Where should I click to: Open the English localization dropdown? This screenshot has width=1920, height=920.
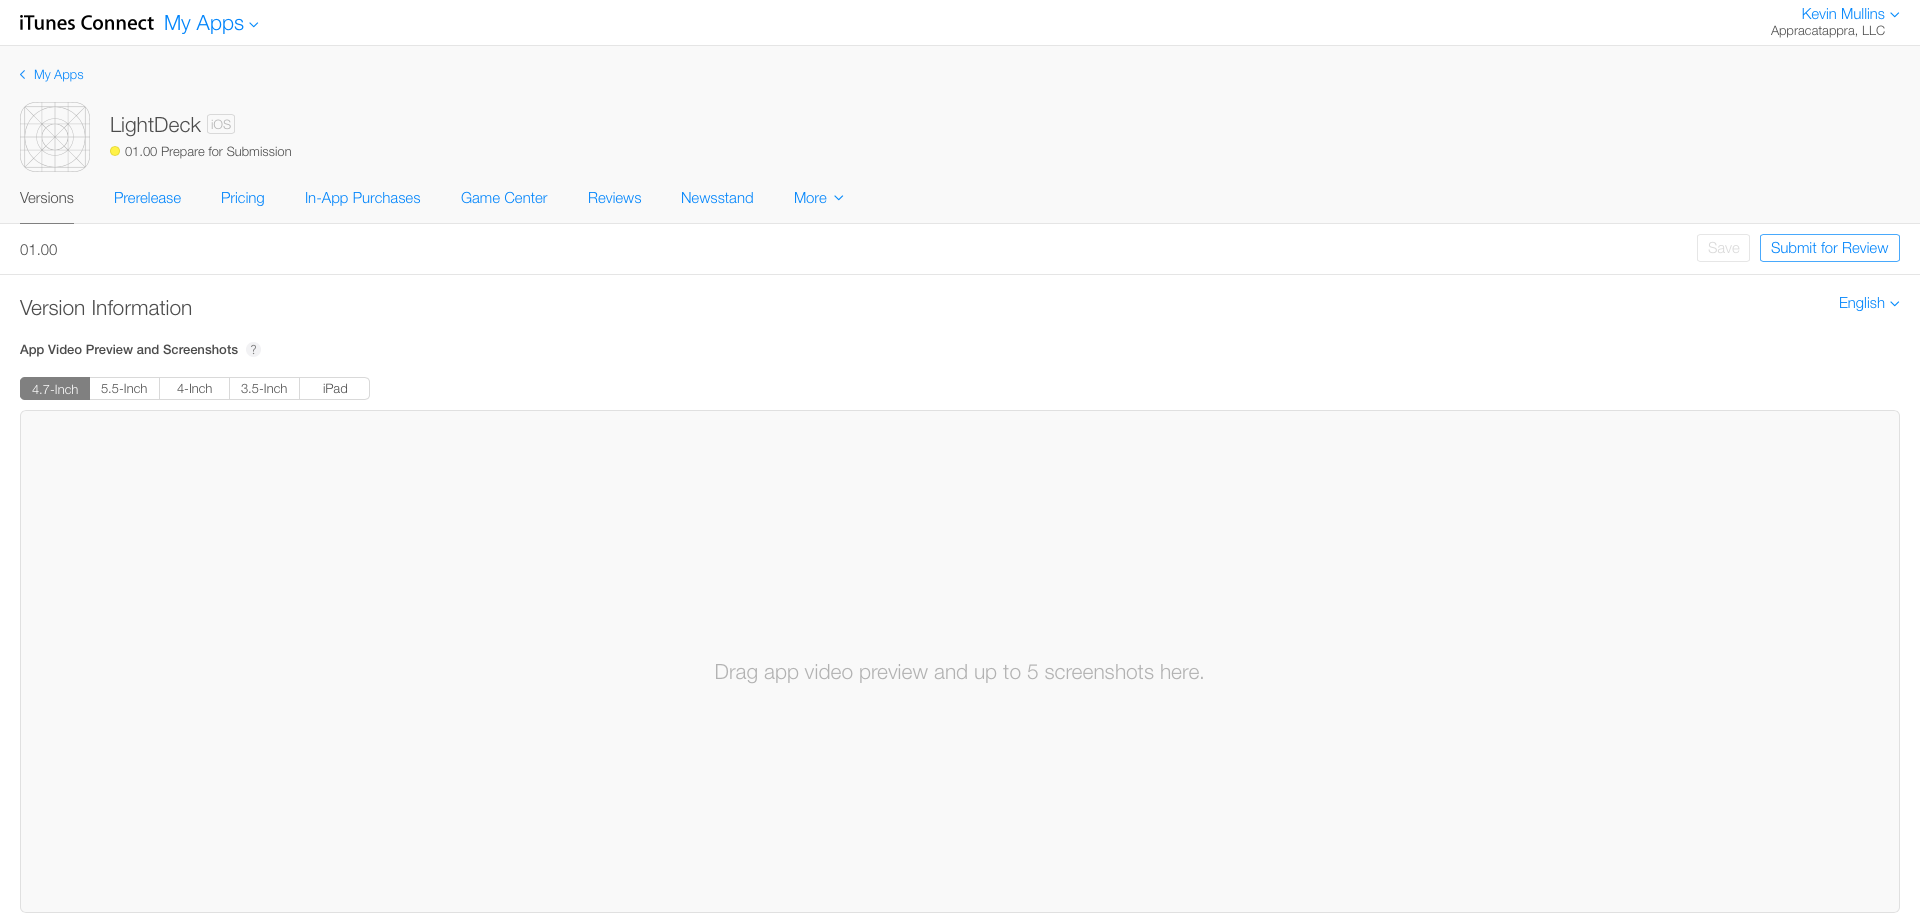point(1868,303)
